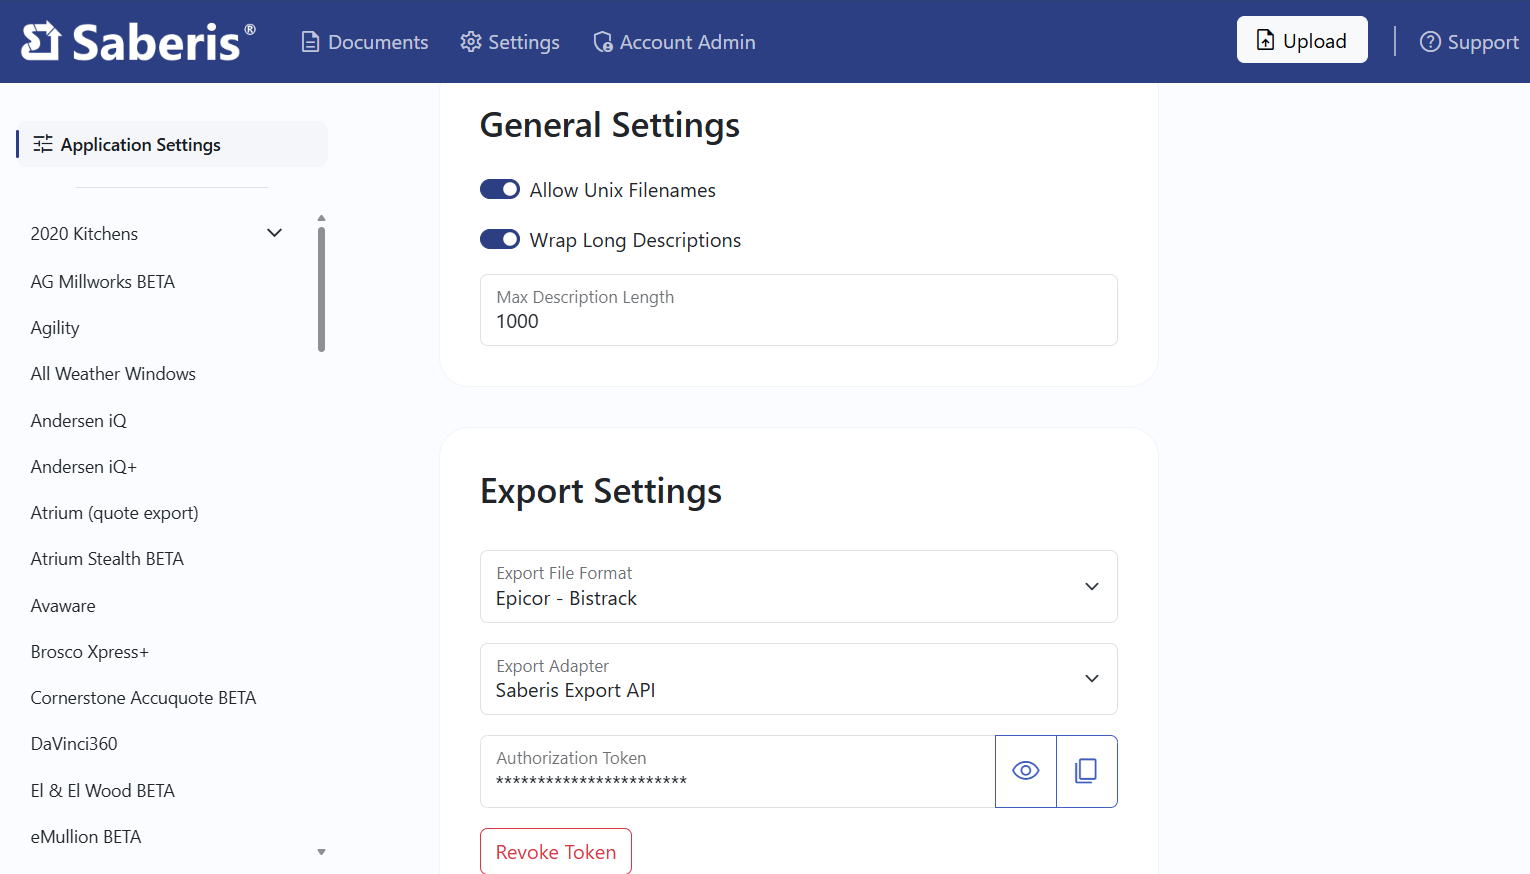1530x874 pixels.
Task: Click the sliders icon beside Application Settings
Action: pos(42,143)
